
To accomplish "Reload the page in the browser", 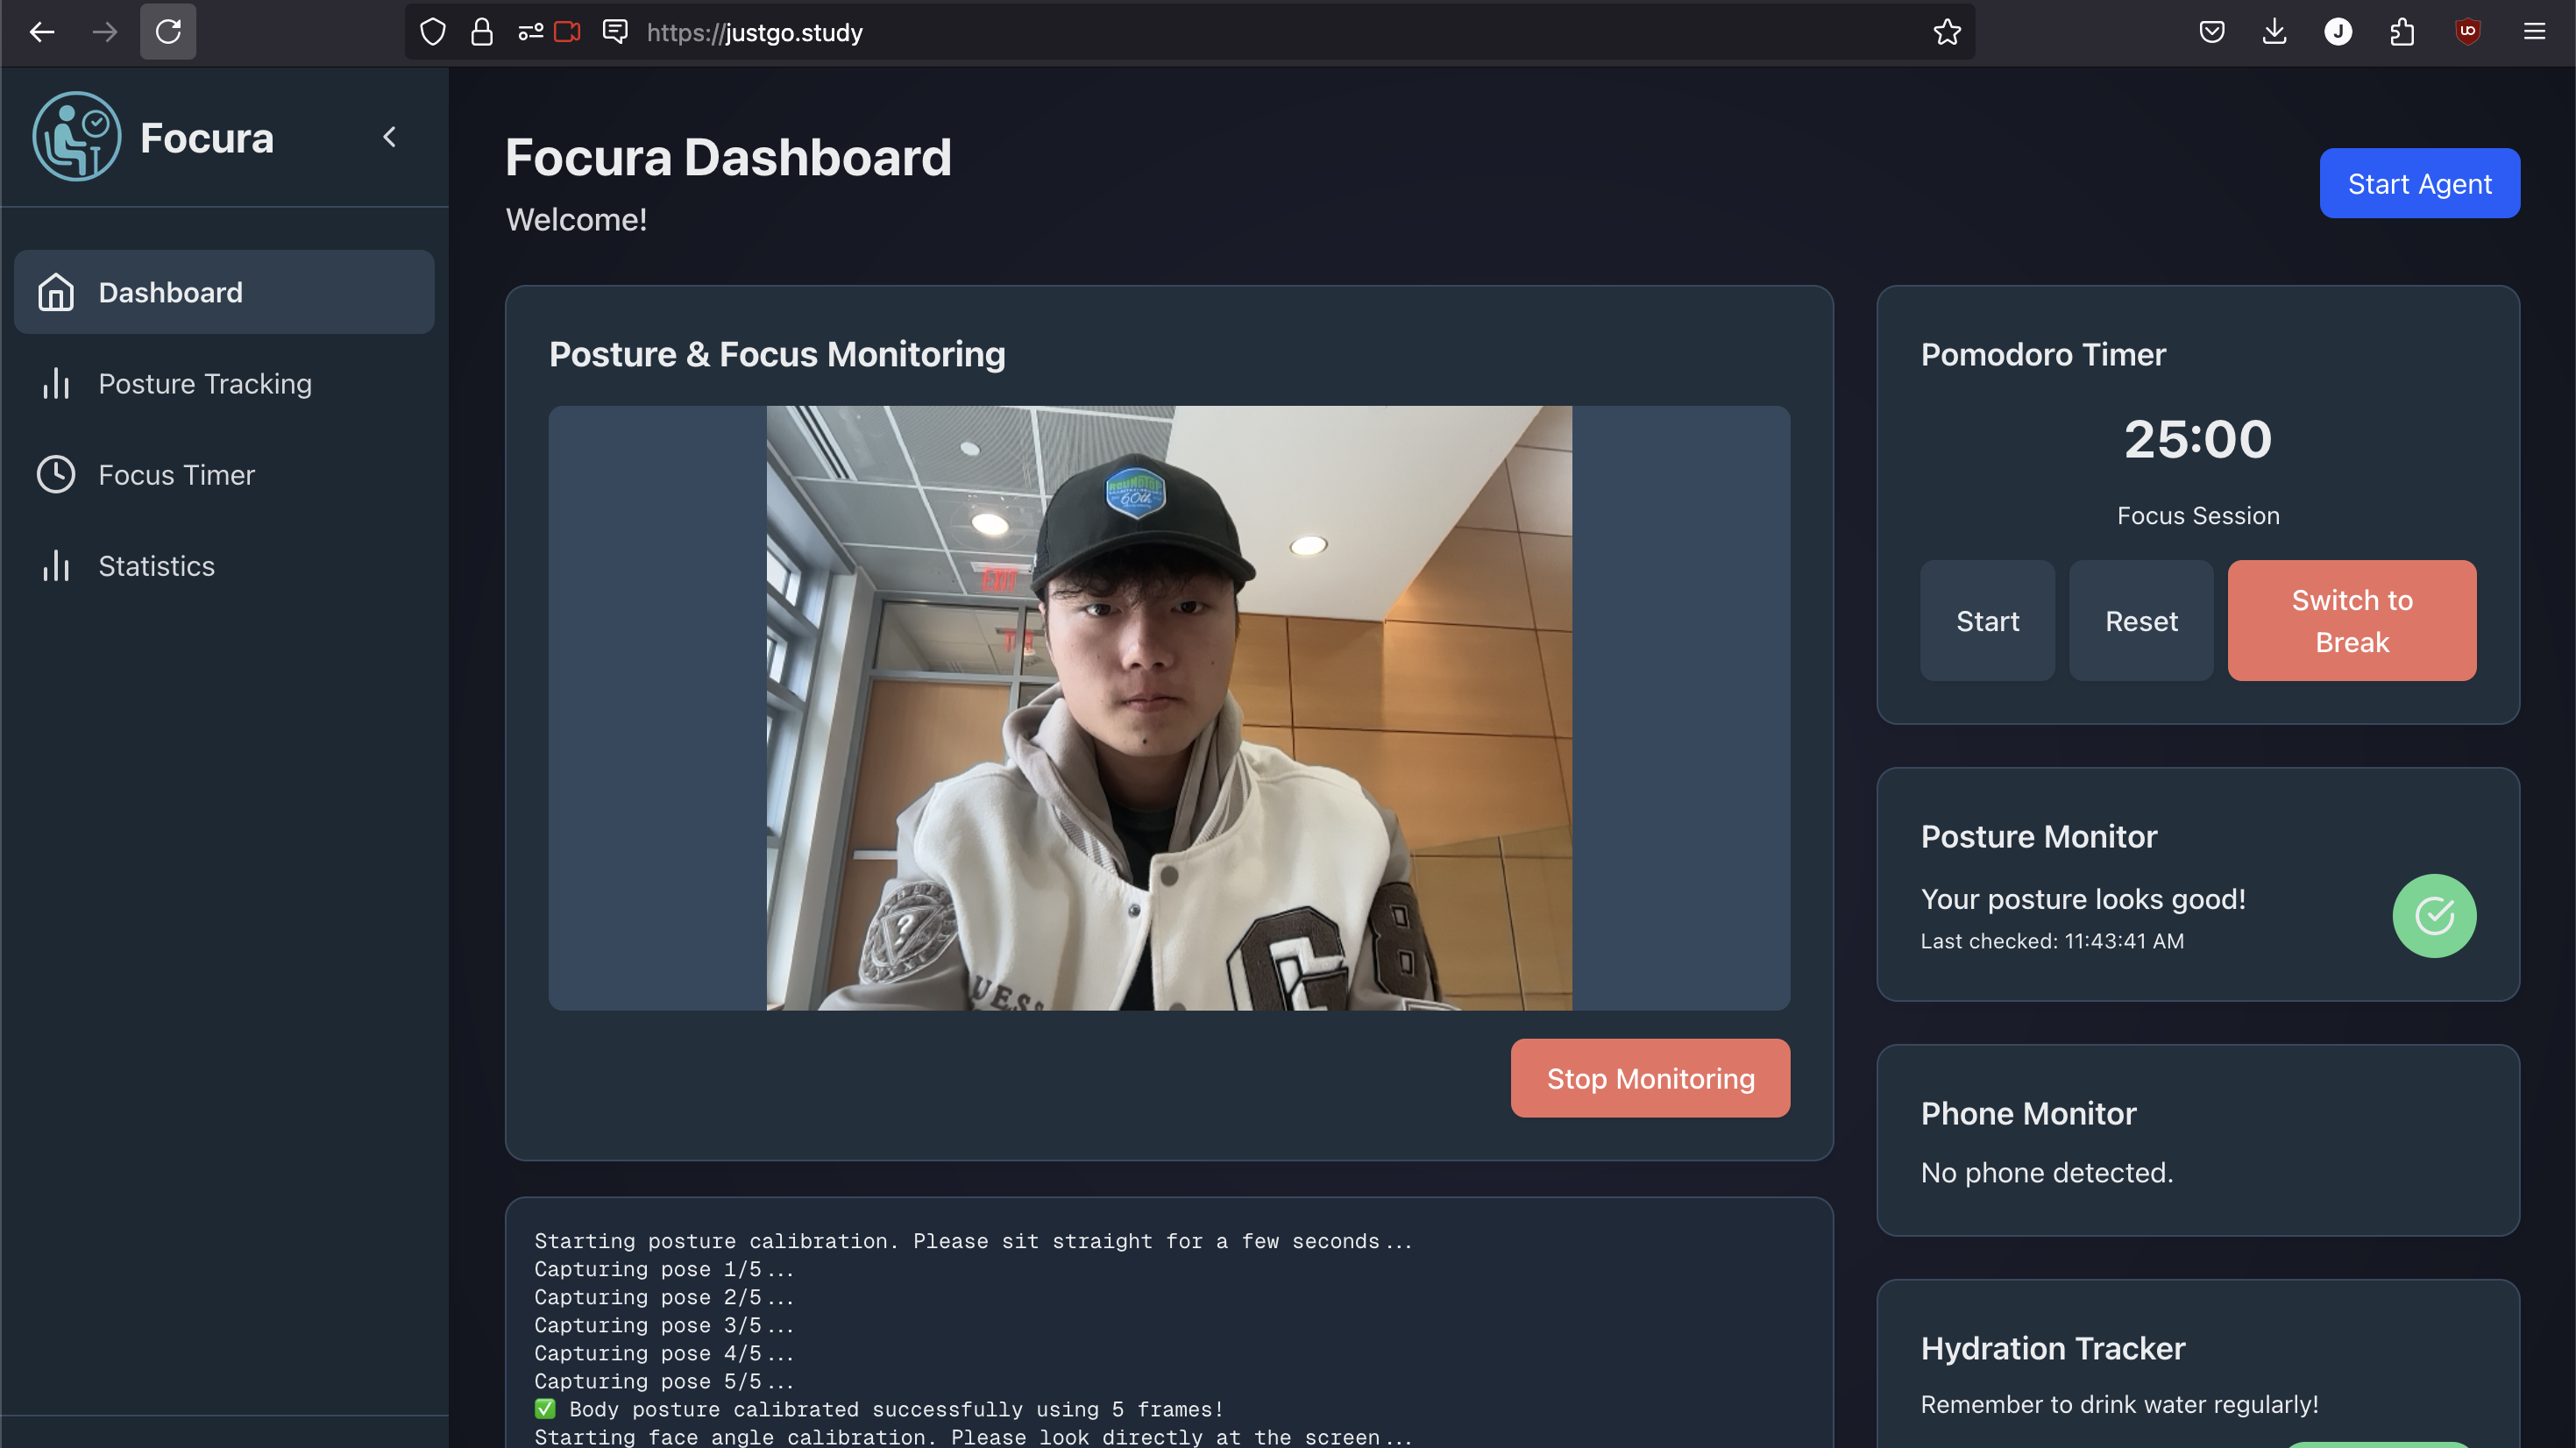I will (168, 32).
